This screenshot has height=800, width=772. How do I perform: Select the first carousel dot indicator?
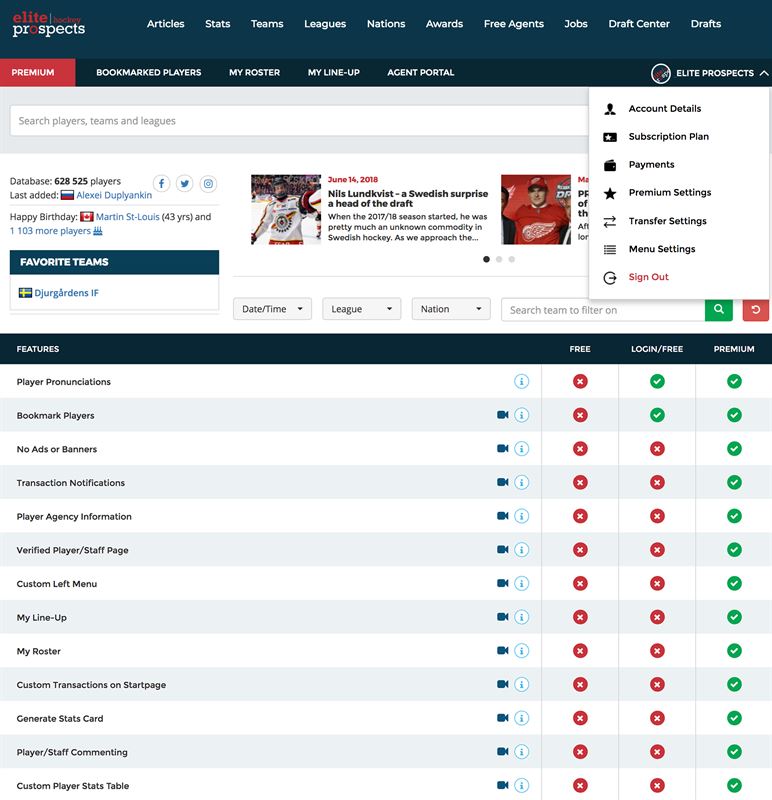point(486,259)
